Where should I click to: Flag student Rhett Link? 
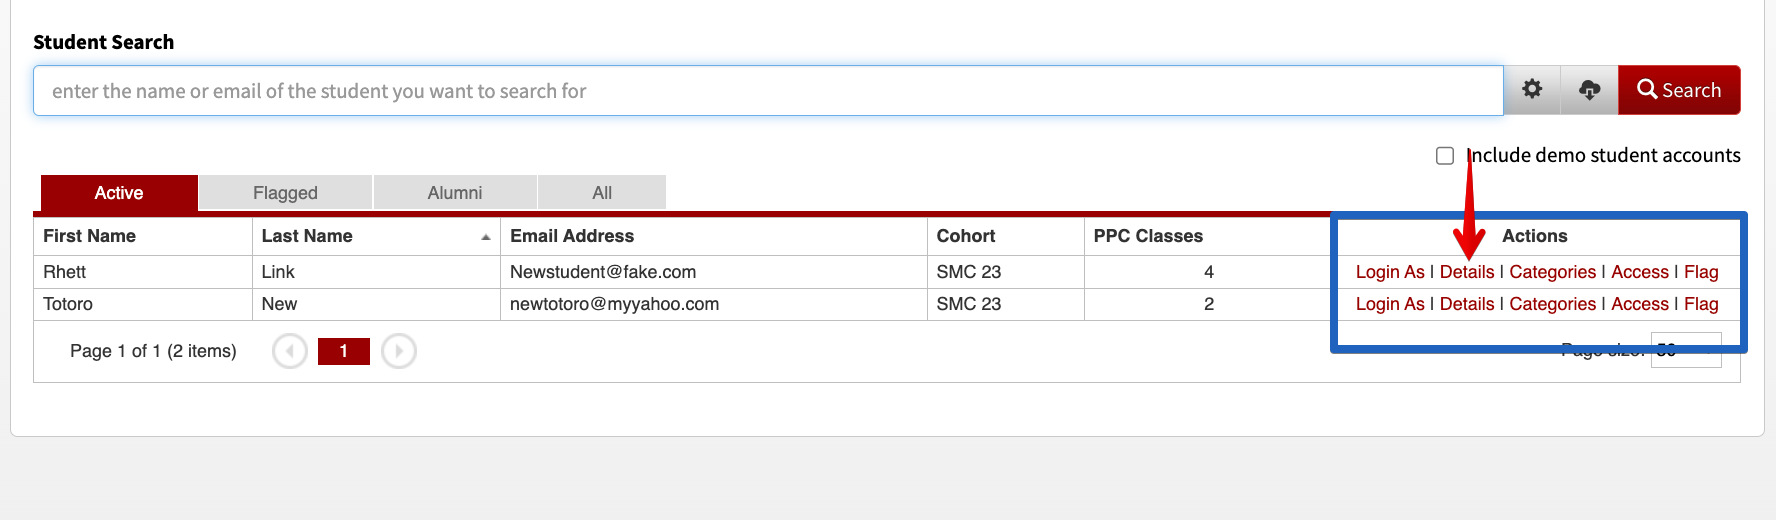[x=1701, y=272]
